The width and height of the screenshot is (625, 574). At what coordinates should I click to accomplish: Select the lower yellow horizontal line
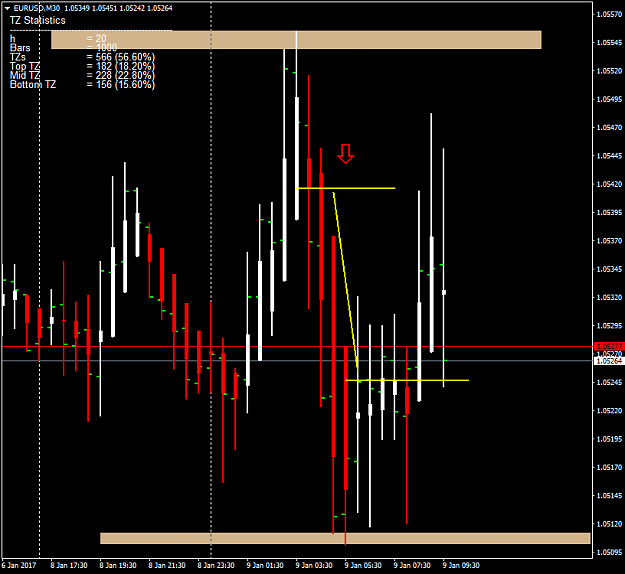pyautogui.click(x=407, y=381)
